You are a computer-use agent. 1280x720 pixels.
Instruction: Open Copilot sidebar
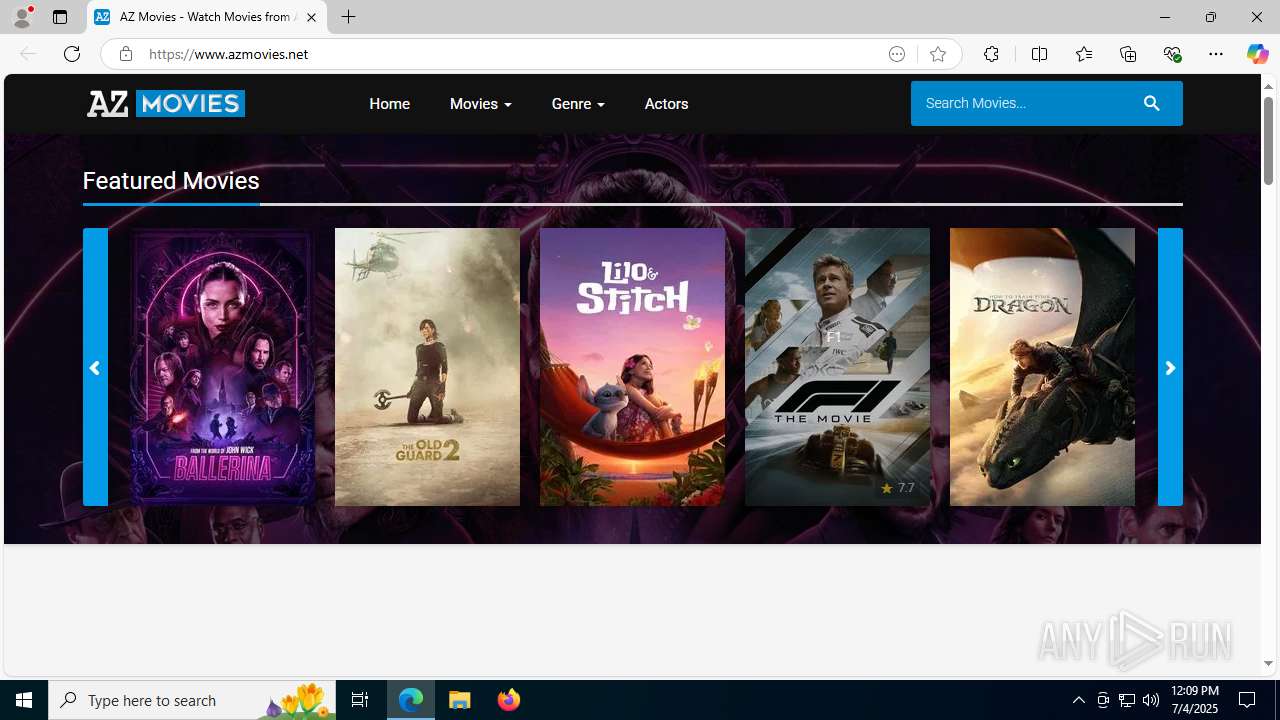click(1257, 54)
